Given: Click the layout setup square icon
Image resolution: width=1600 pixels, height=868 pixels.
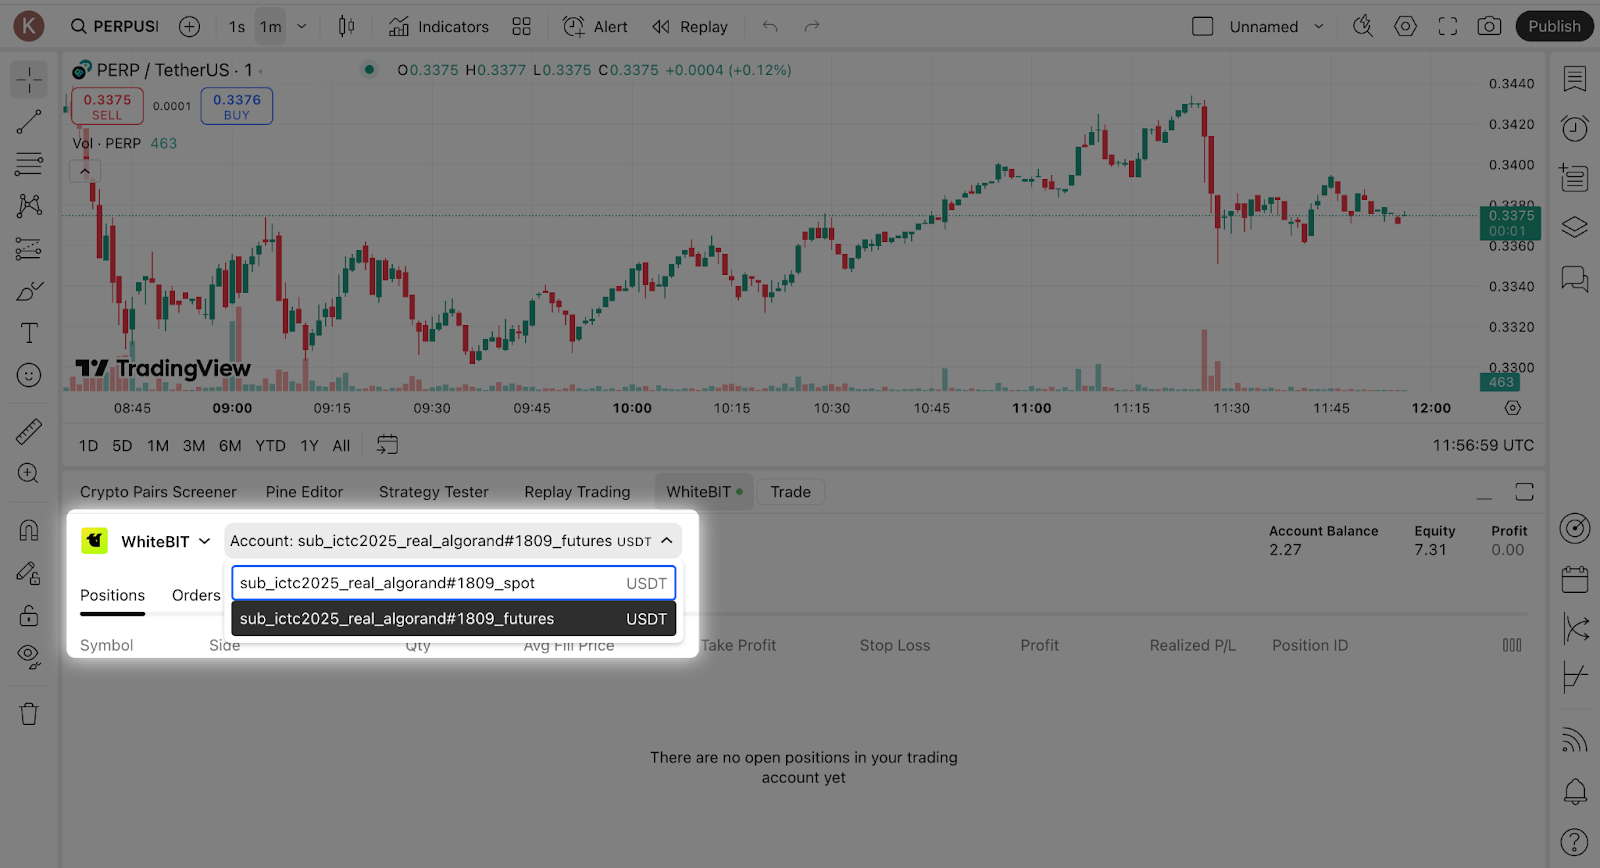Looking at the screenshot, I should [1203, 27].
